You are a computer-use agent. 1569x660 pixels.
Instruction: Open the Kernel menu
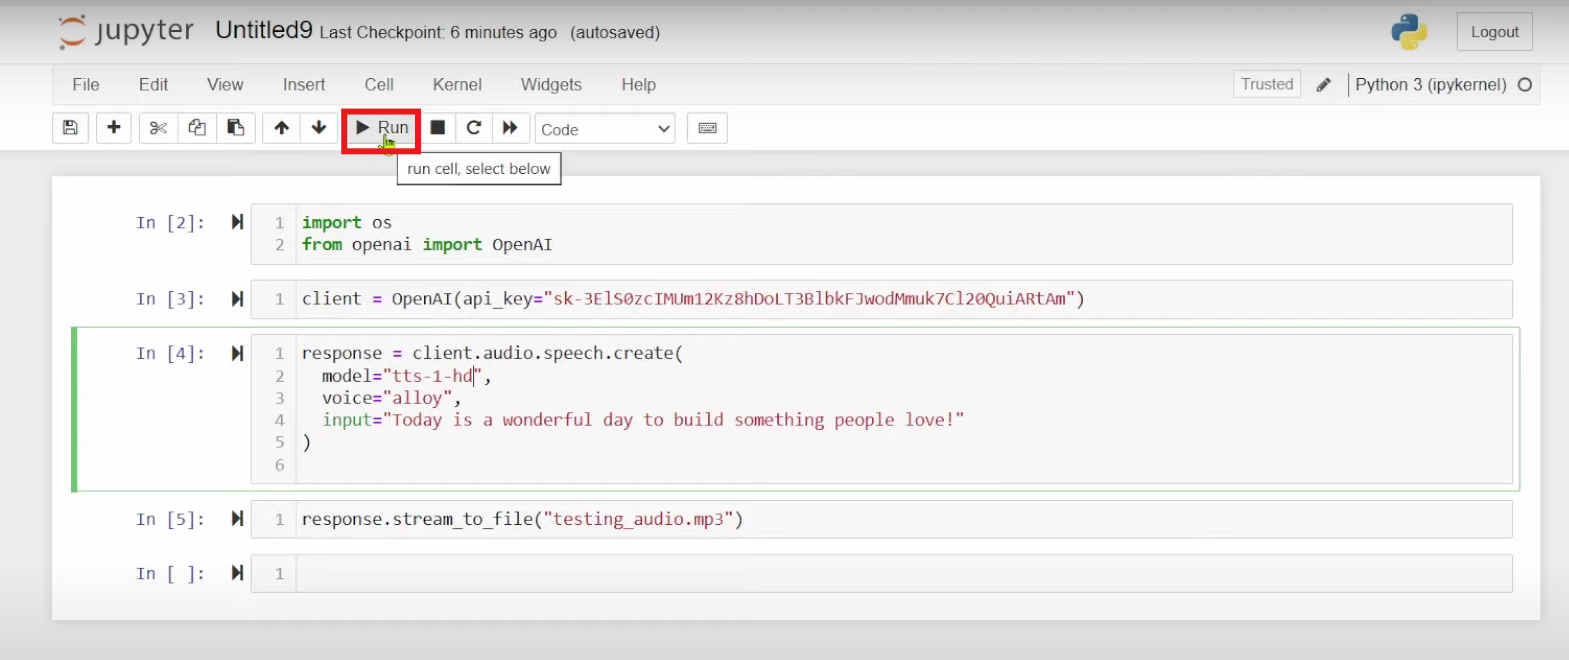coord(457,85)
